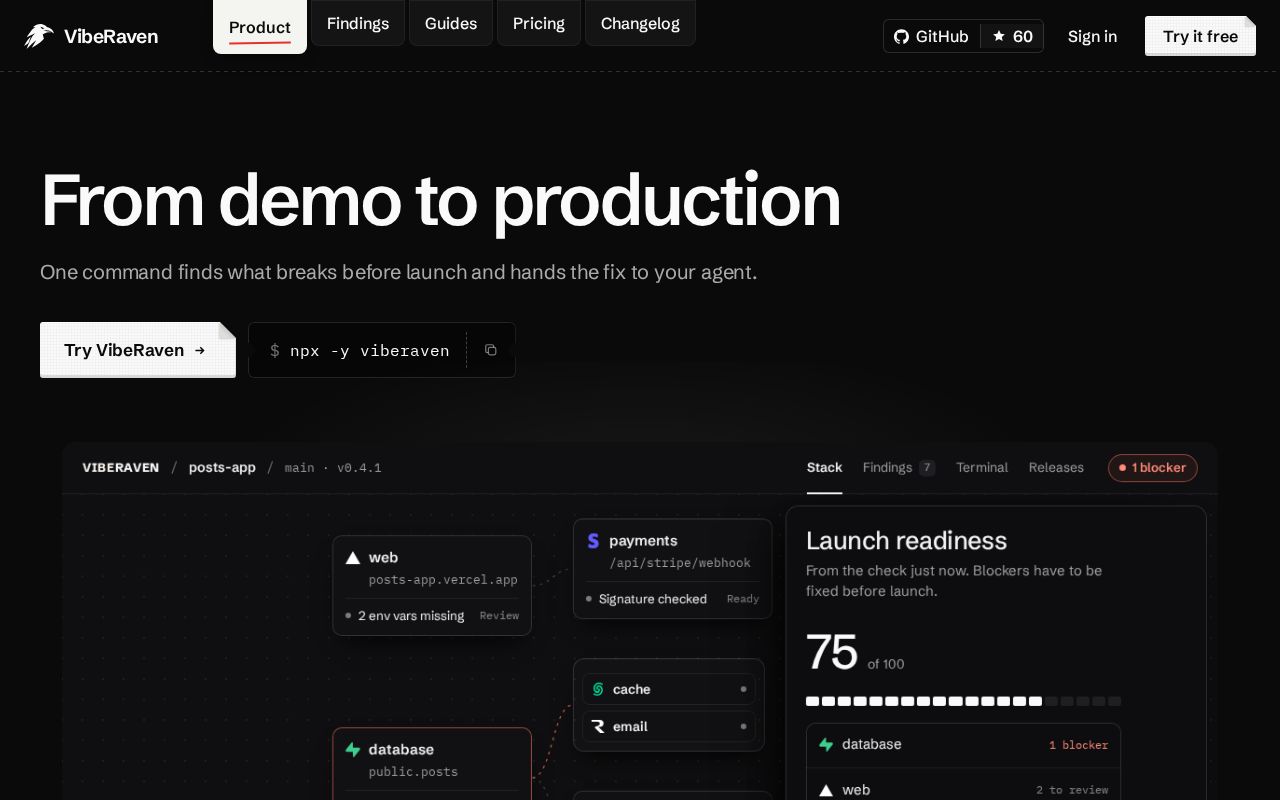This screenshot has width=1280, height=800.
Task: Click 'public.posts' in database node
Action: 413,772
